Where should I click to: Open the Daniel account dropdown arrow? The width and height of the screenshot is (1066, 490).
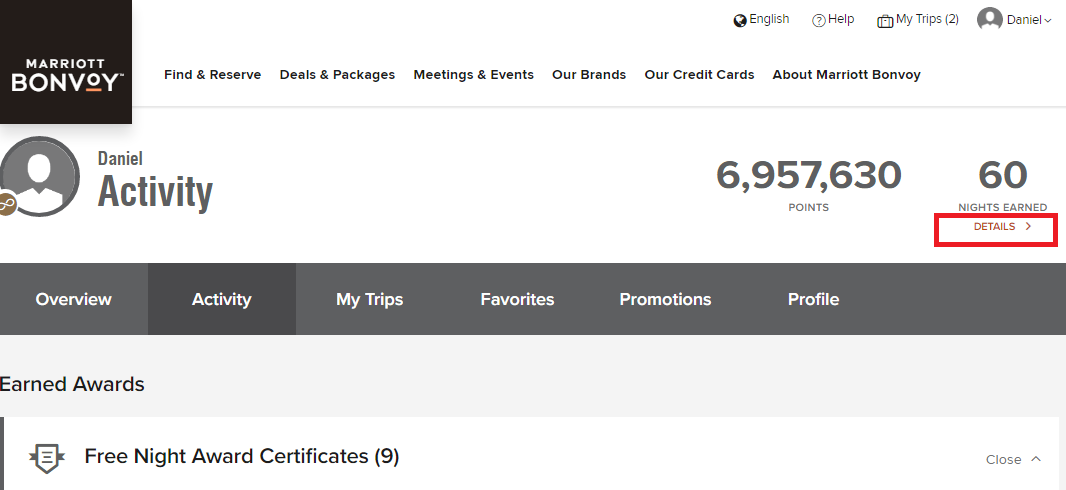coord(1048,21)
